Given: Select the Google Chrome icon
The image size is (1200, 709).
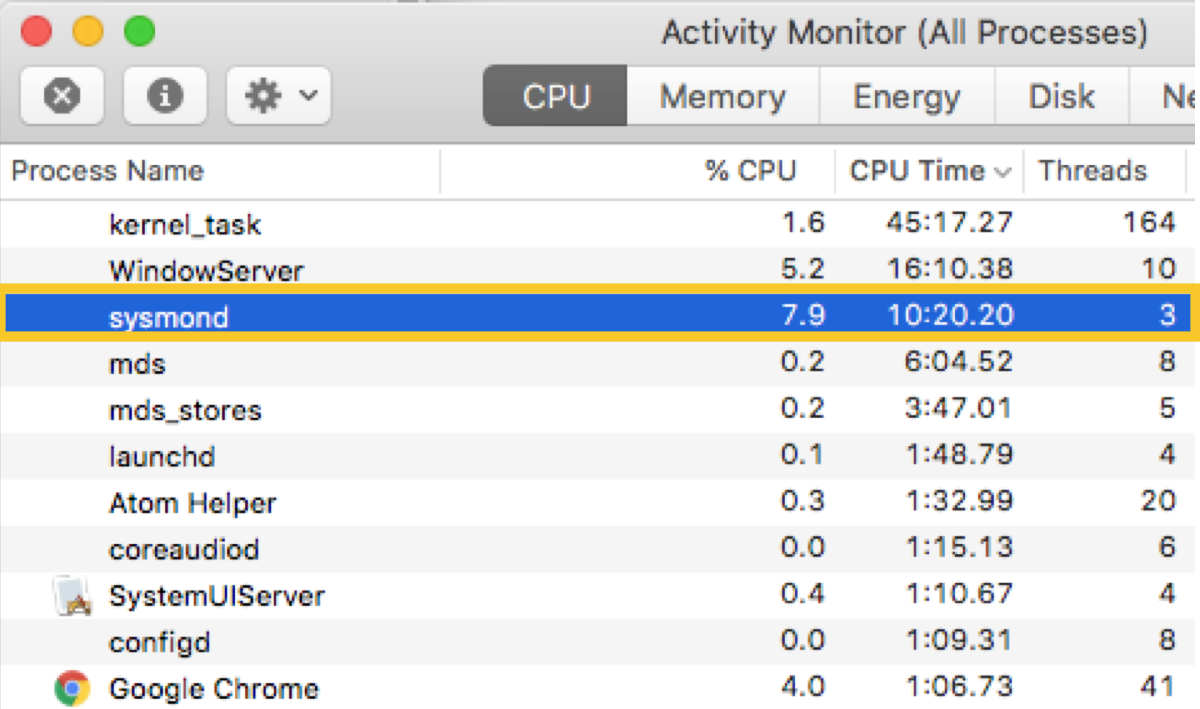Looking at the screenshot, I should [71, 689].
